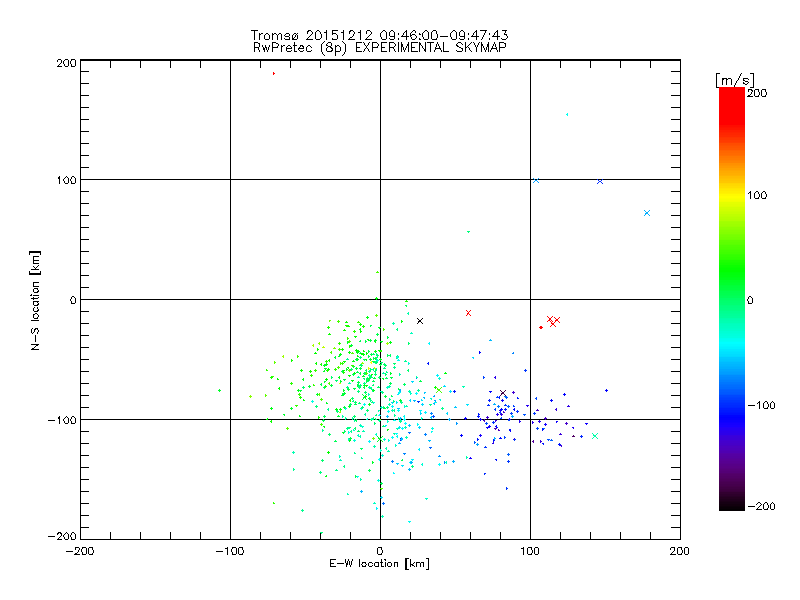The height and width of the screenshot is (600, 800).
Task: Select the light blue X marker farthest east
Action: [x=647, y=213]
